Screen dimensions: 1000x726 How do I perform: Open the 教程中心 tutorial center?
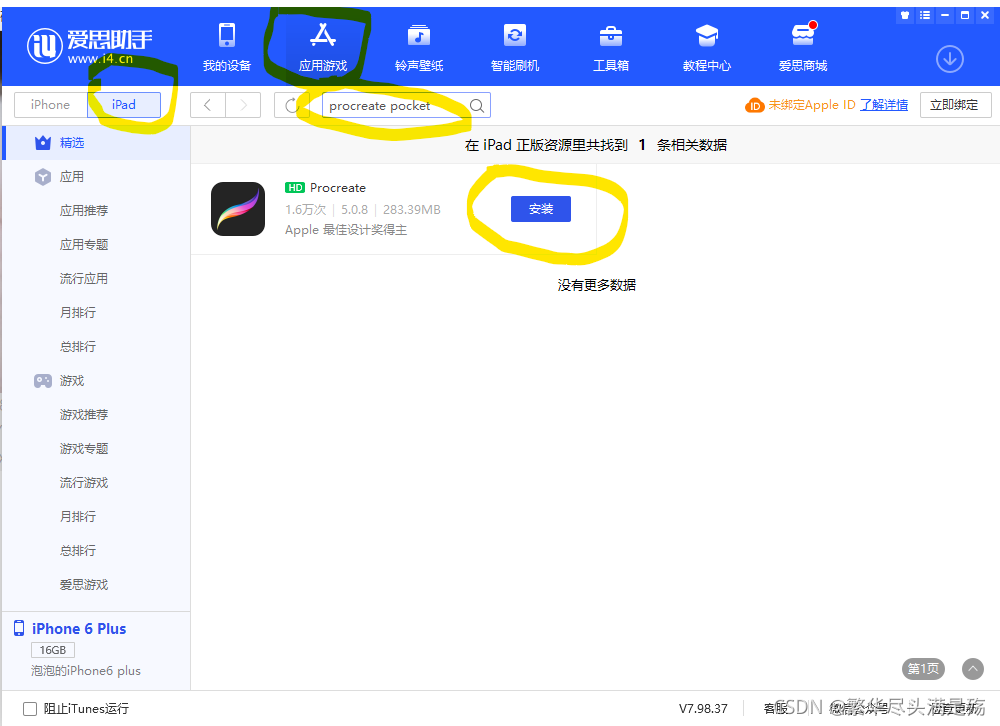707,47
